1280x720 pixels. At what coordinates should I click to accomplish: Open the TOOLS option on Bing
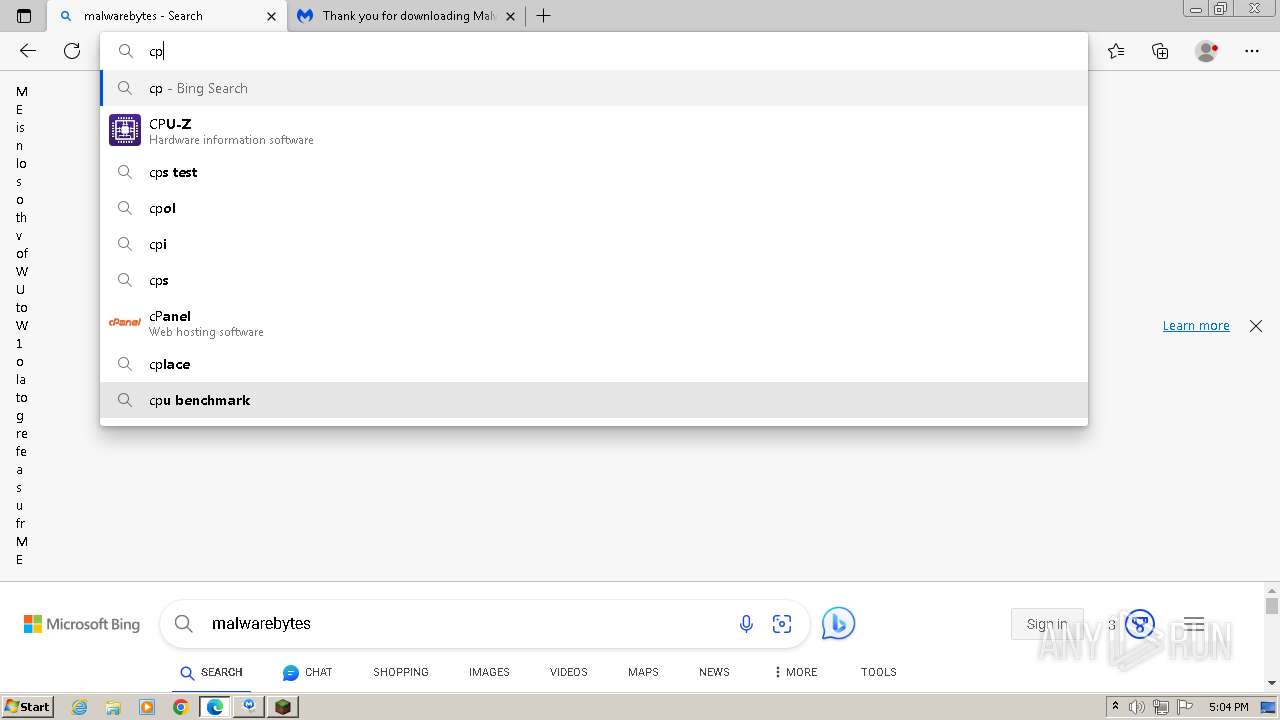(879, 672)
